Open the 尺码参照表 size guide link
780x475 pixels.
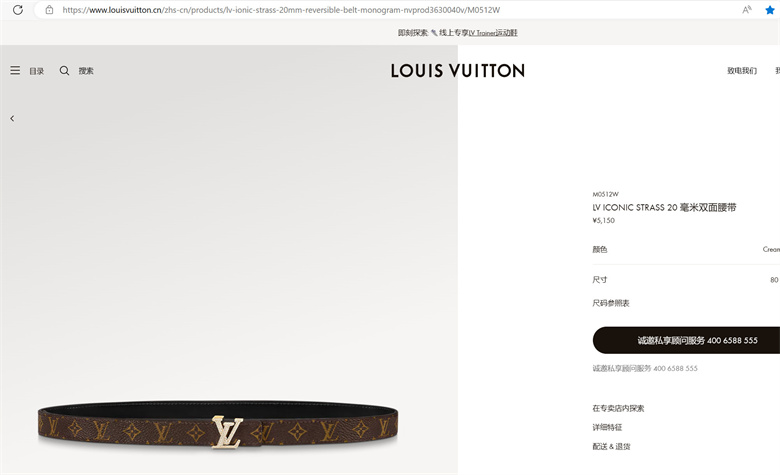(x=611, y=303)
